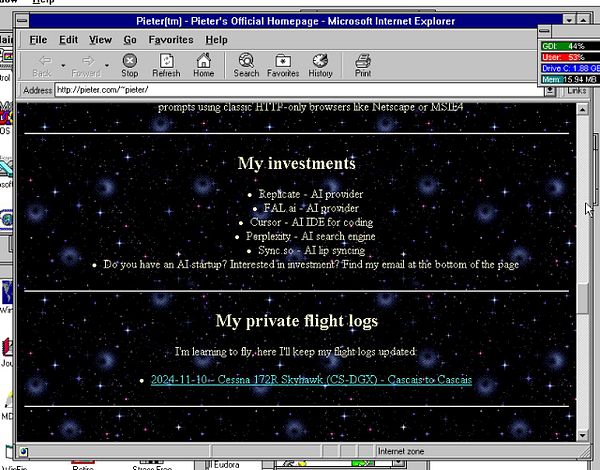Click the Mem usage indicator
This screenshot has width=600, height=470.
pyautogui.click(x=570, y=80)
